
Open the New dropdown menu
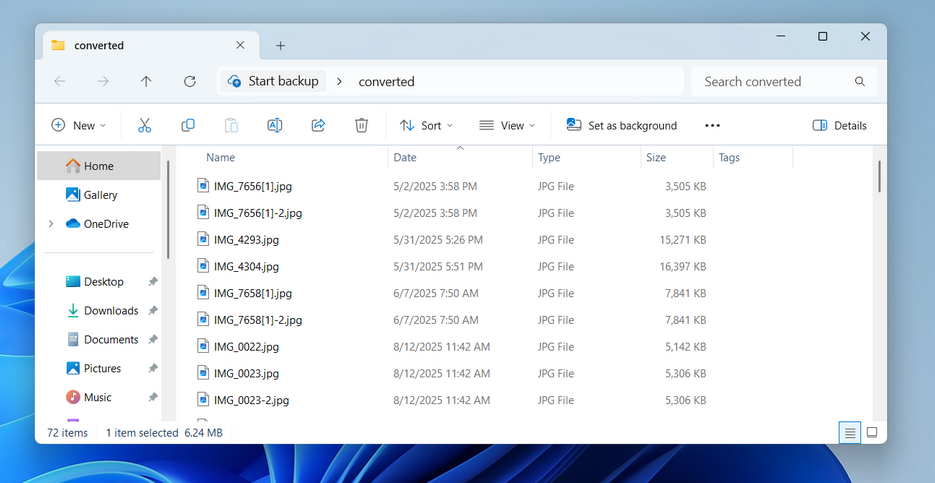(x=78, y=125)
